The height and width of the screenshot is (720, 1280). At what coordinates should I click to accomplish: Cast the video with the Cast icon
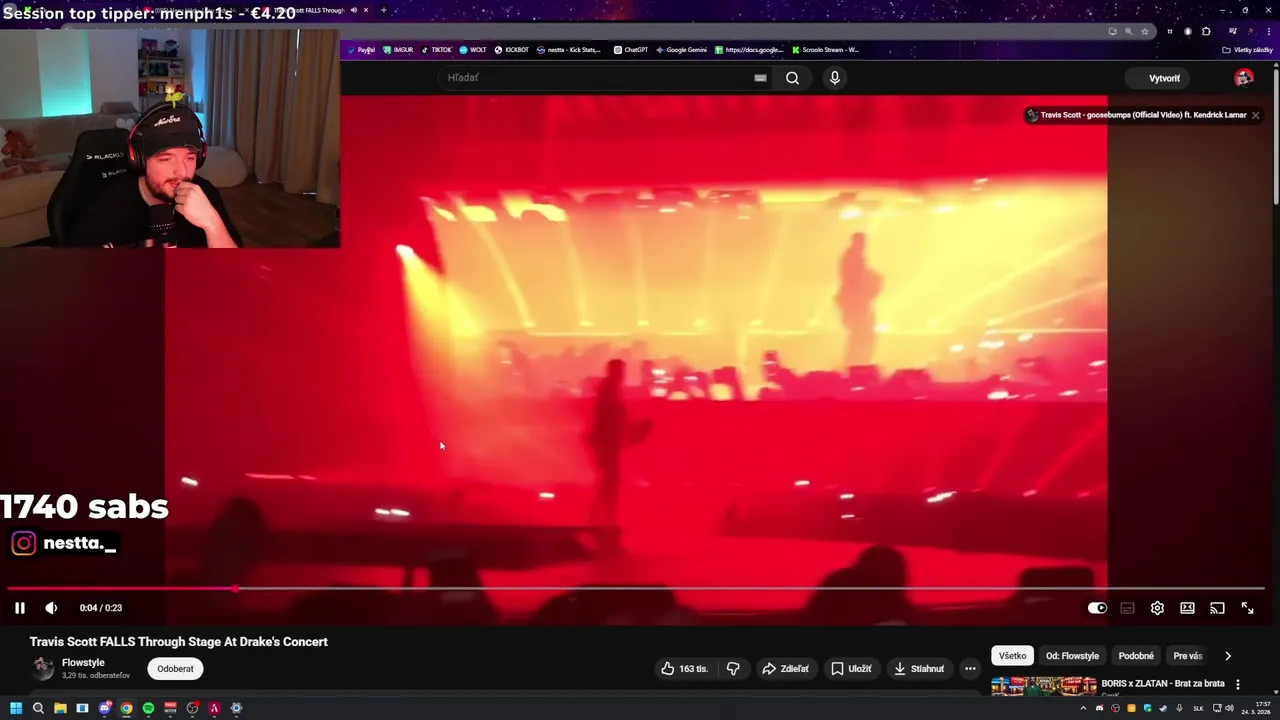click(x=1217, y=608)
